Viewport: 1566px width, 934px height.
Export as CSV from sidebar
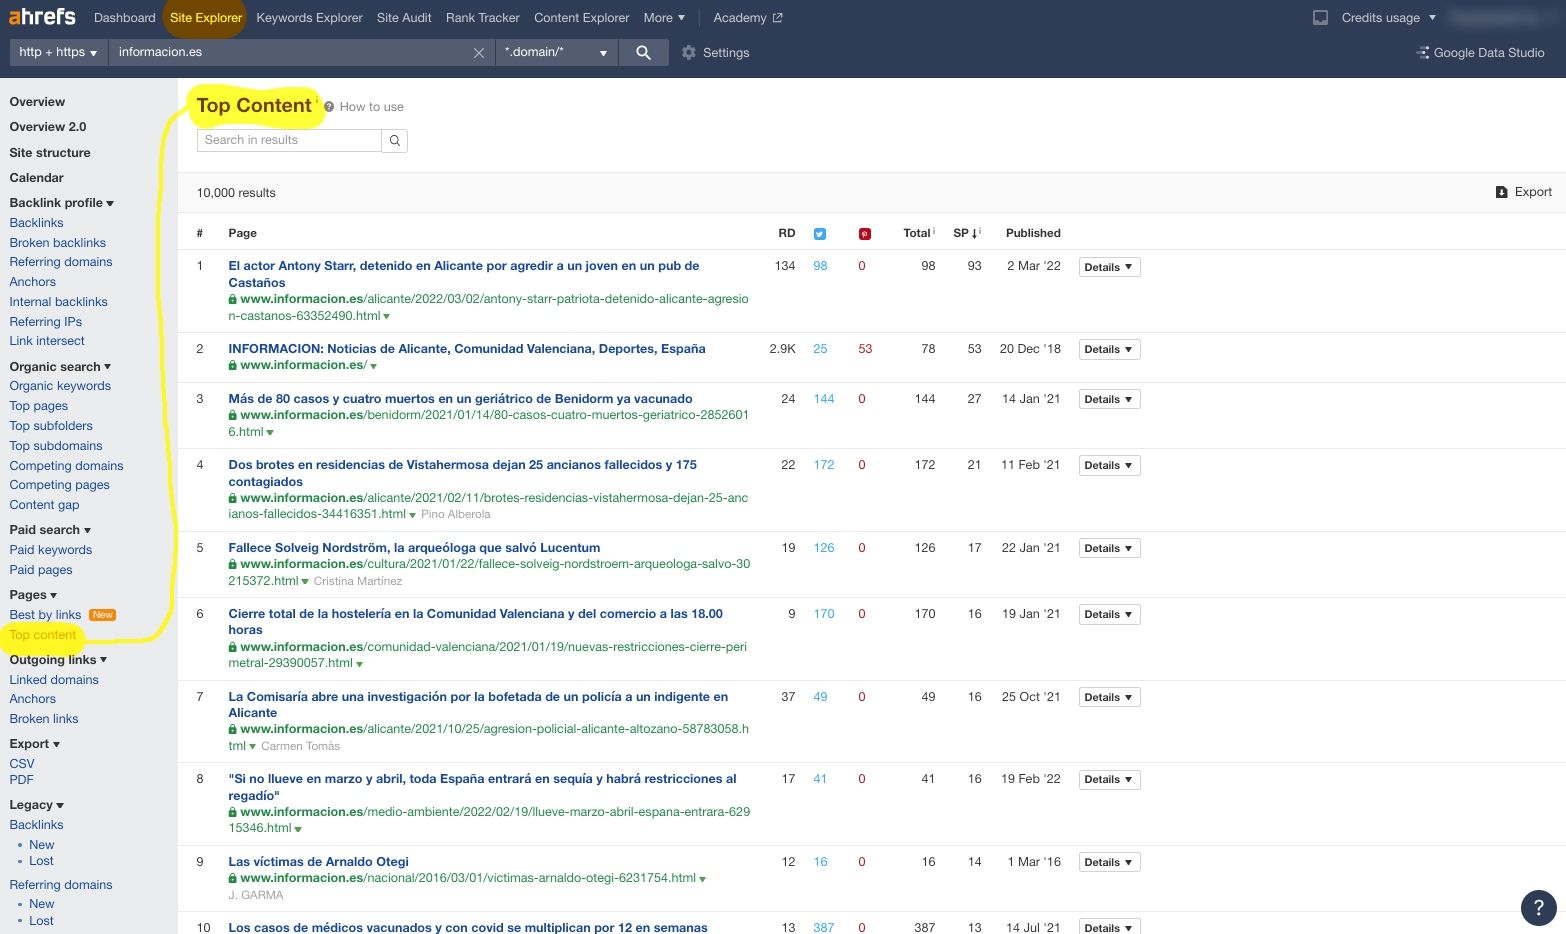pos(21,764)
